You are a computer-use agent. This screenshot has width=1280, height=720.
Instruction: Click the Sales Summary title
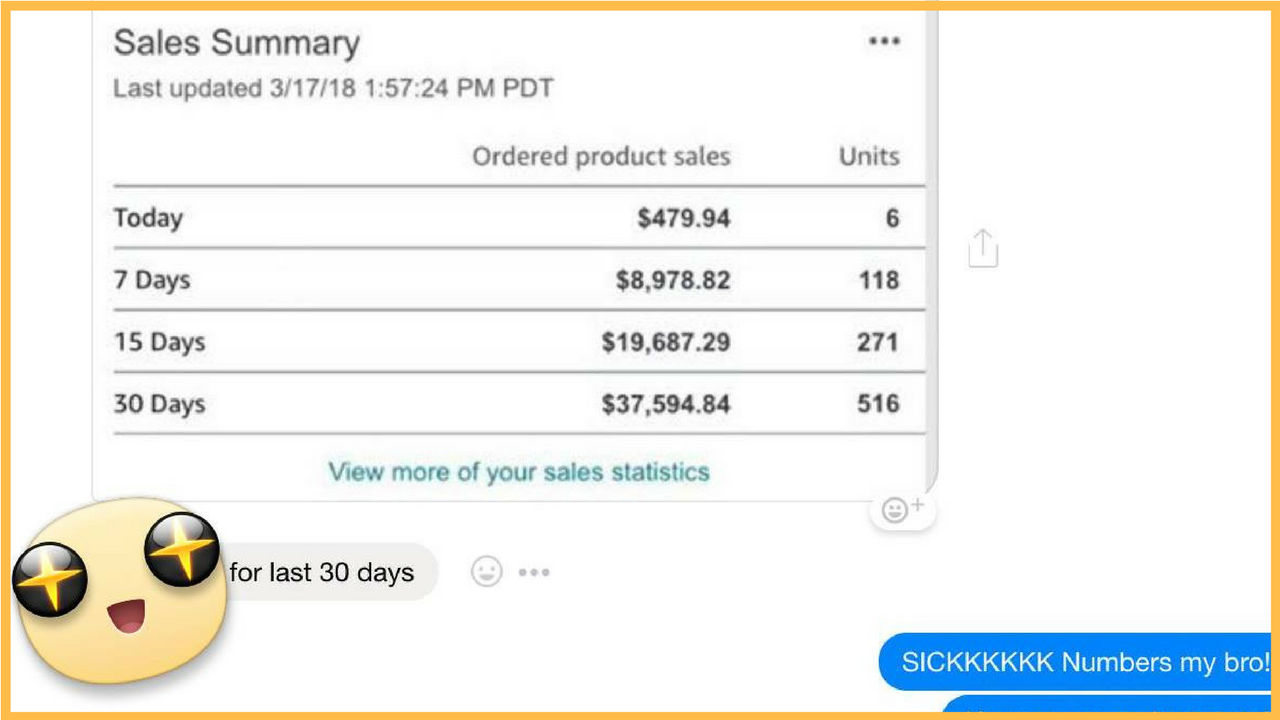[x=236, y=43]
